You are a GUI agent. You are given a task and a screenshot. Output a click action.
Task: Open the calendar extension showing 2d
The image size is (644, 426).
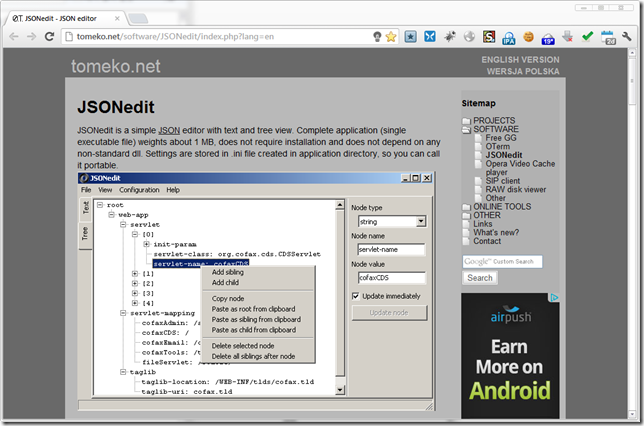pos(608,37)
